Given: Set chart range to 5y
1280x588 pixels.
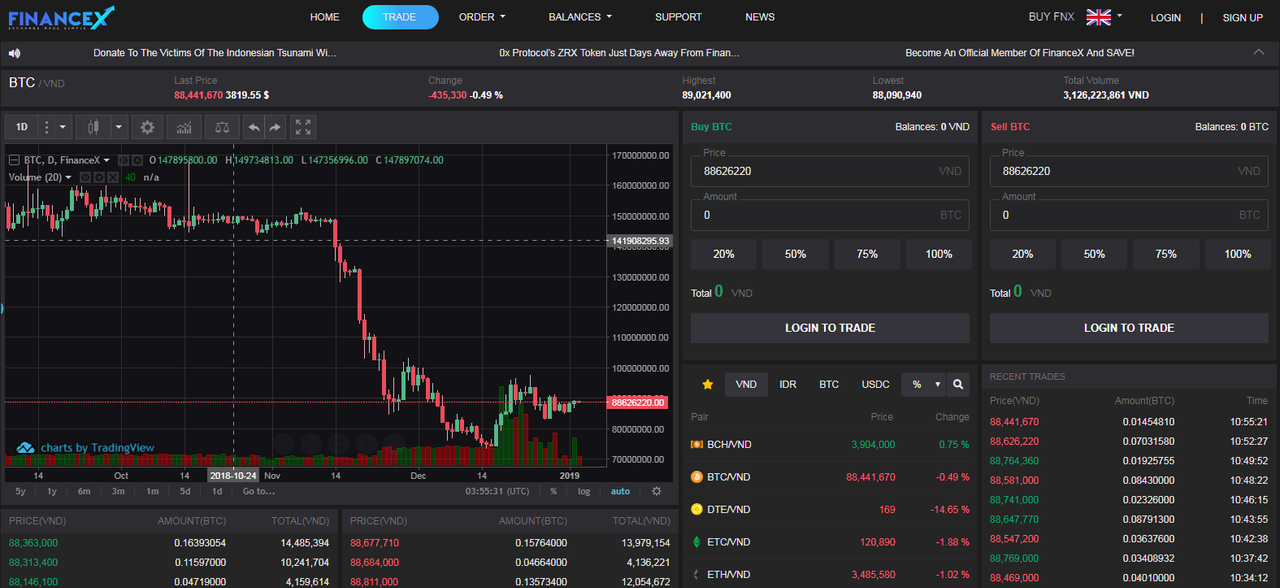Looking at the screenshot, I should [20, 491].
